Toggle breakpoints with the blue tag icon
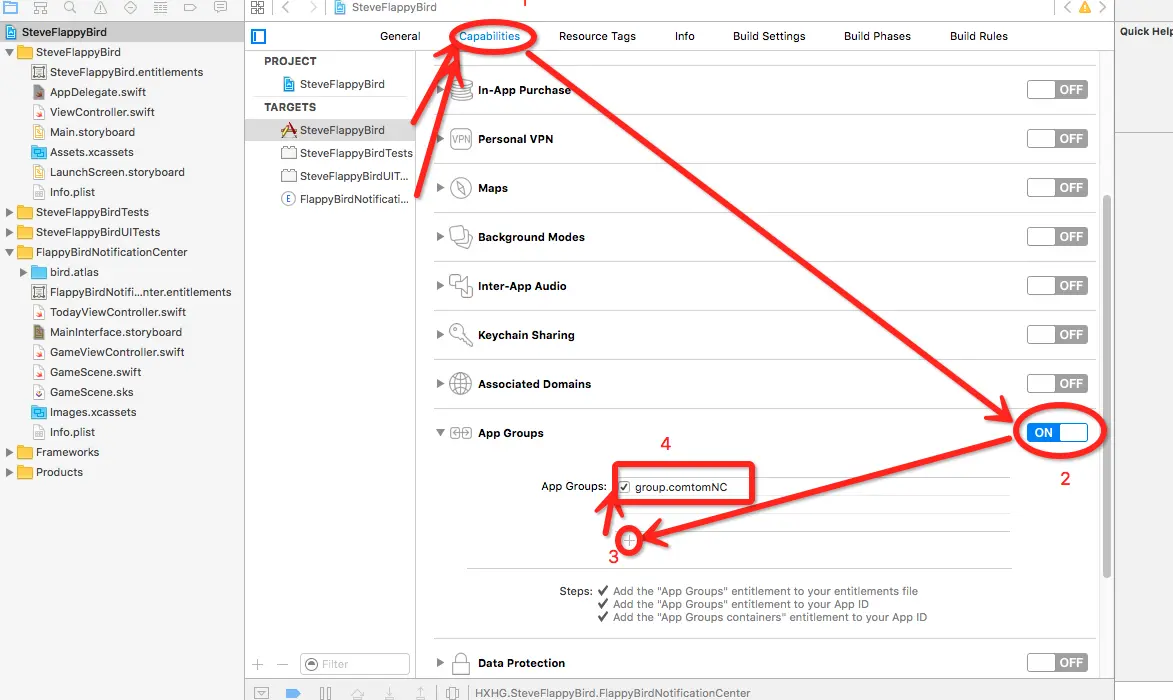 point(293,693)
